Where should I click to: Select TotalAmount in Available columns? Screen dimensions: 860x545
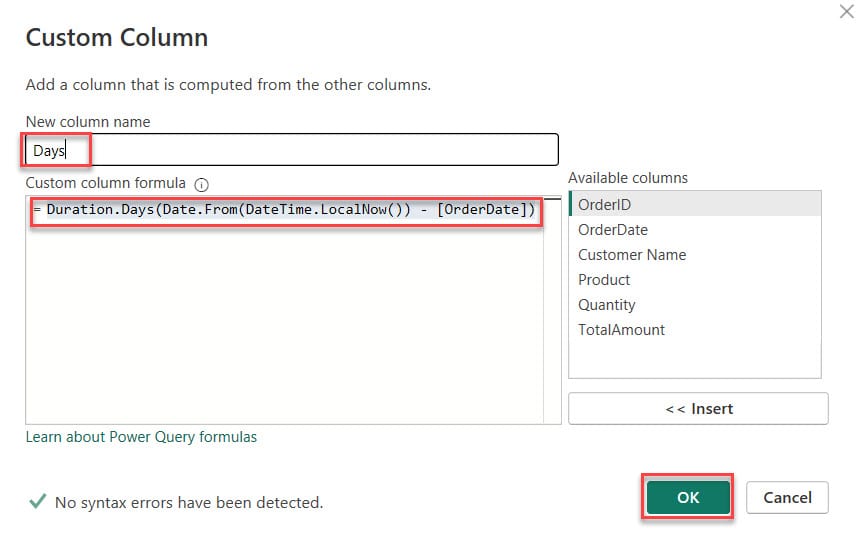(695, 330)
